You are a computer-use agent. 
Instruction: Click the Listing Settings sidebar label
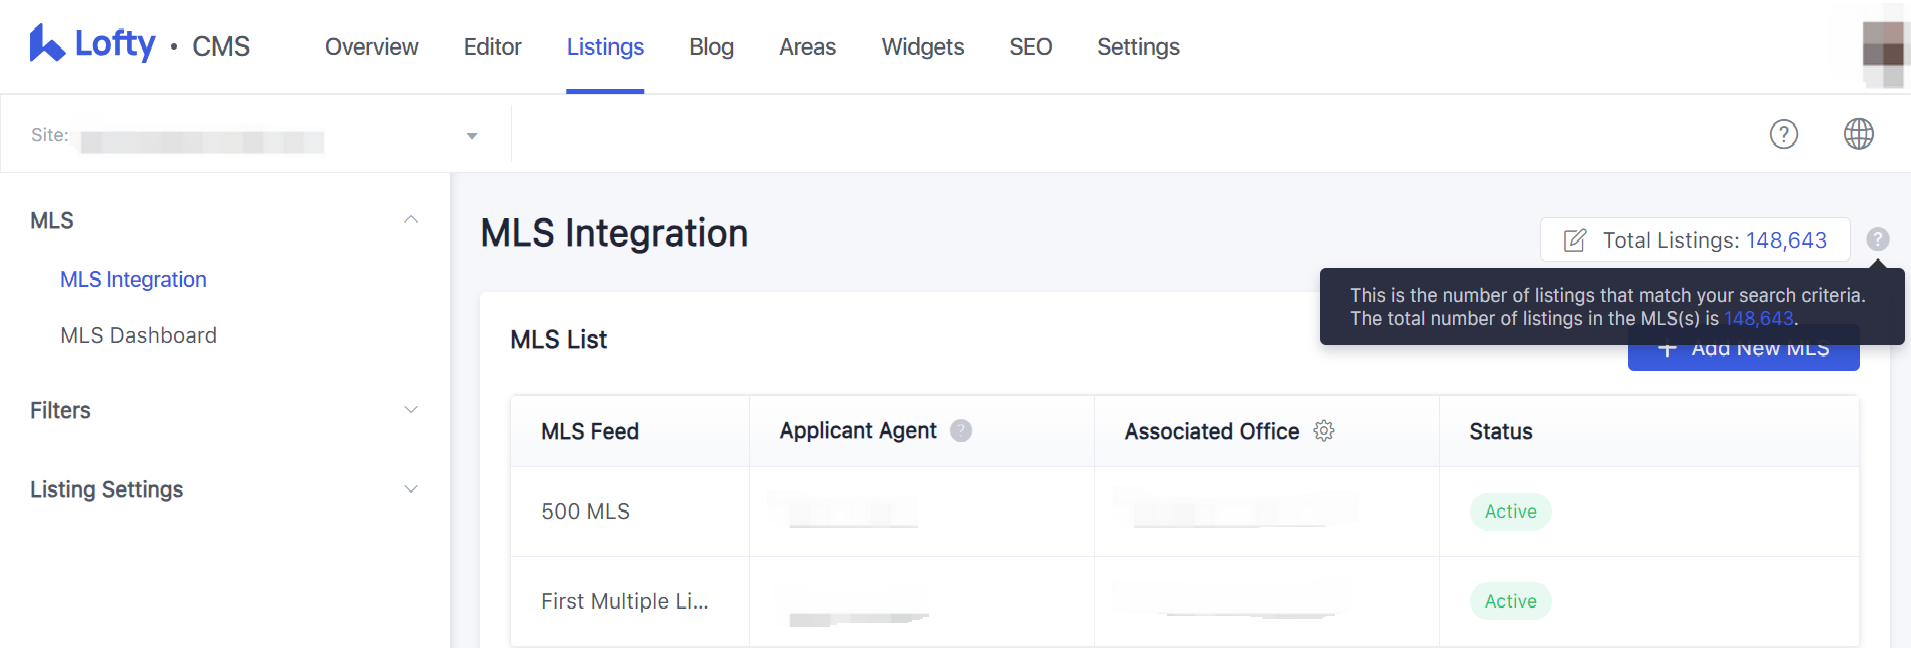click(x=106, y=490)
